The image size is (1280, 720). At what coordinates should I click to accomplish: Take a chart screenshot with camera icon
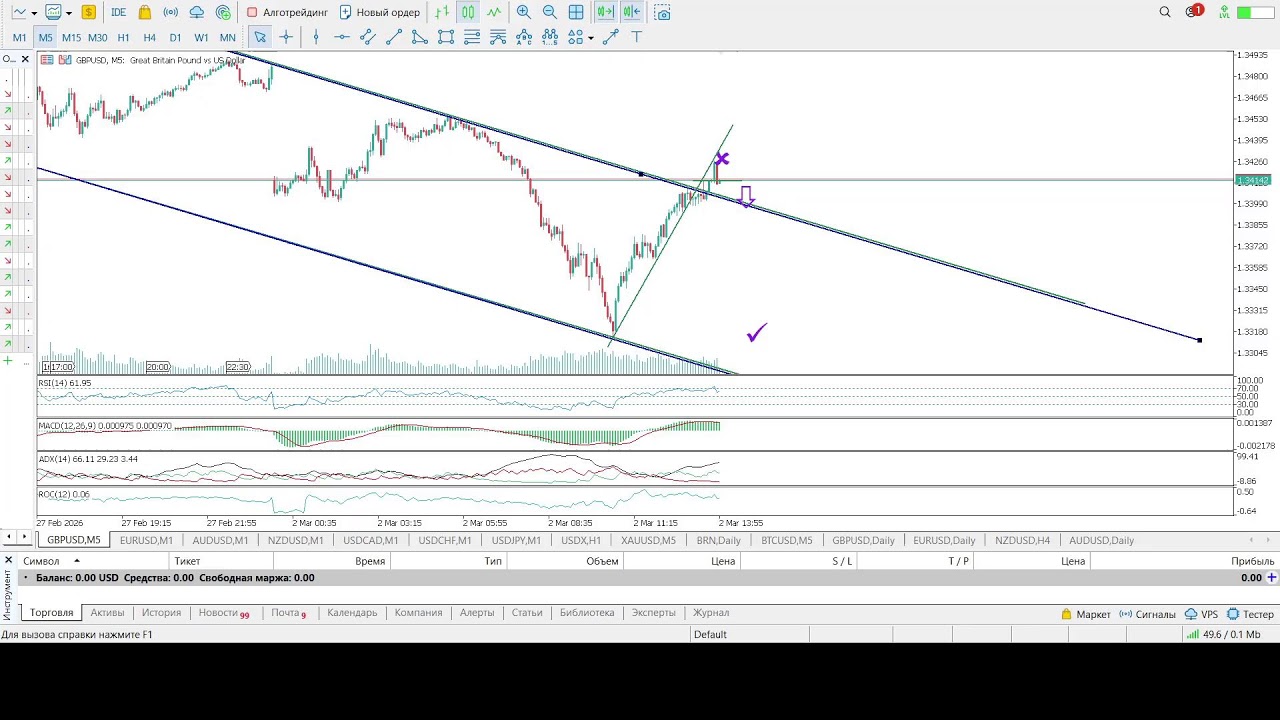pyautogui.click(x=662, y=12)
